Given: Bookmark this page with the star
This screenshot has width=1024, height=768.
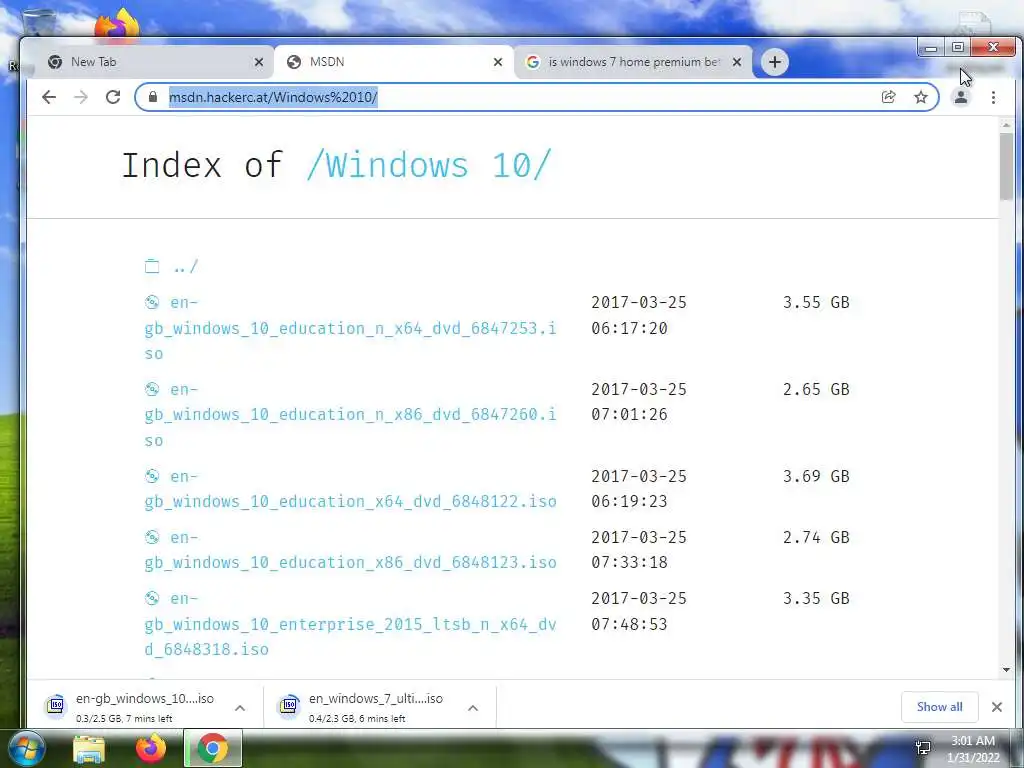Looking at the screenshot, I should click(x=921, y=97).
